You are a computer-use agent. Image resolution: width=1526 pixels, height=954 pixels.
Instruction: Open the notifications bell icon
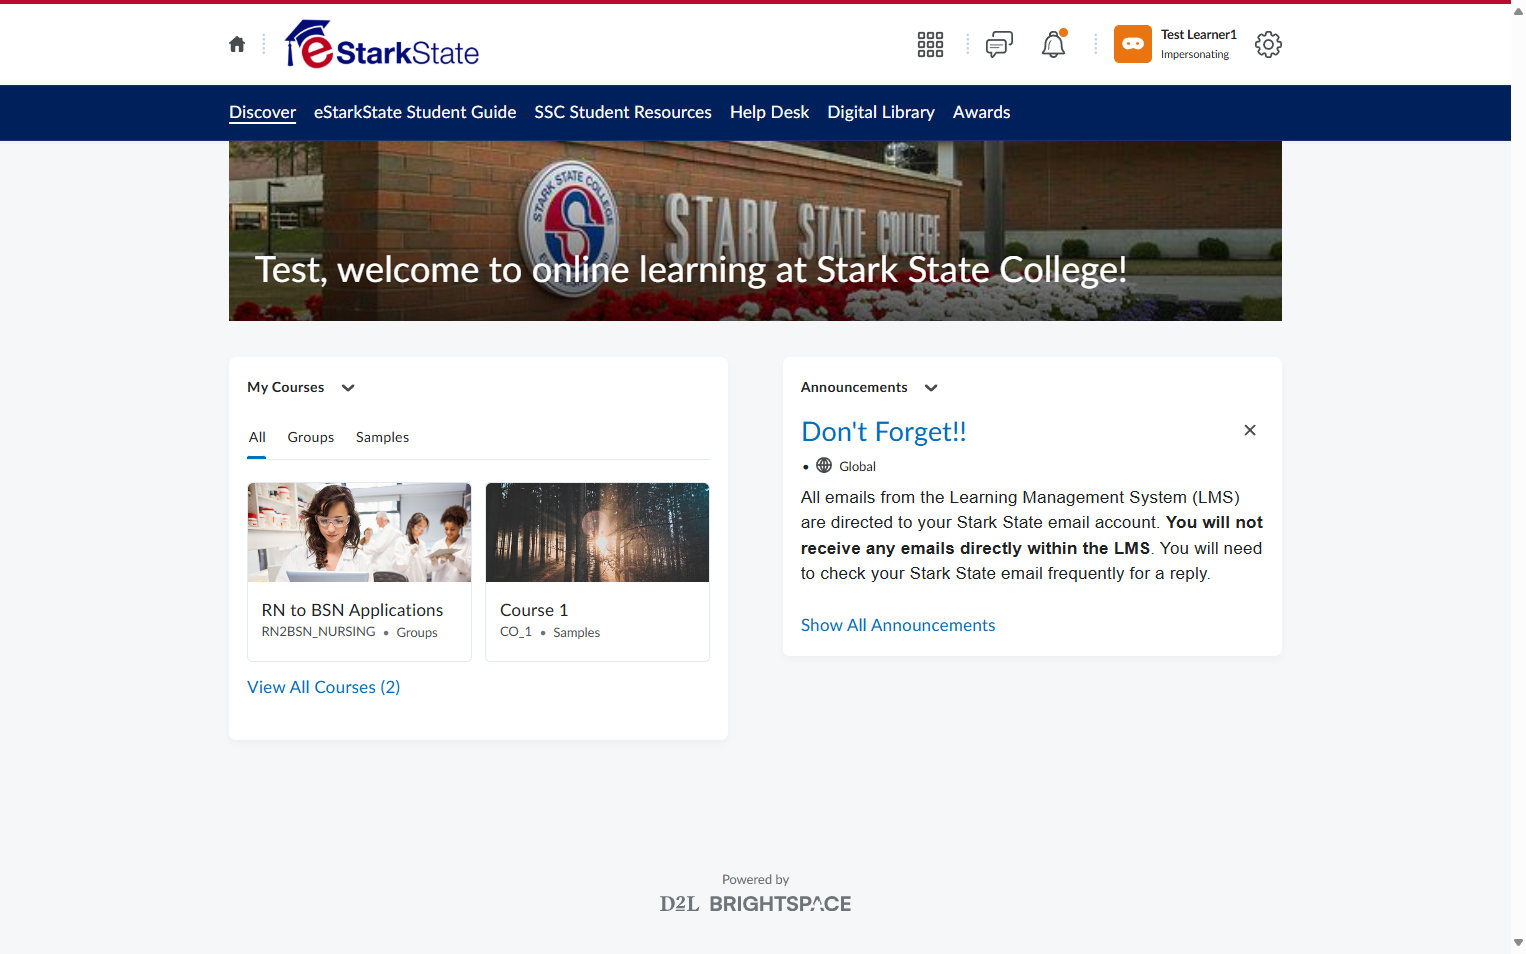pyautogui.click(x=1054, y=44)
